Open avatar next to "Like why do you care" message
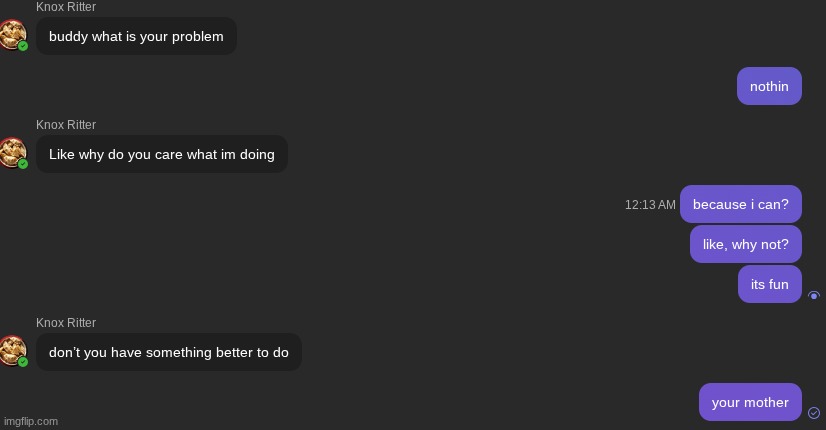Viewport: 826px width, 430px height. coord(12,153)
